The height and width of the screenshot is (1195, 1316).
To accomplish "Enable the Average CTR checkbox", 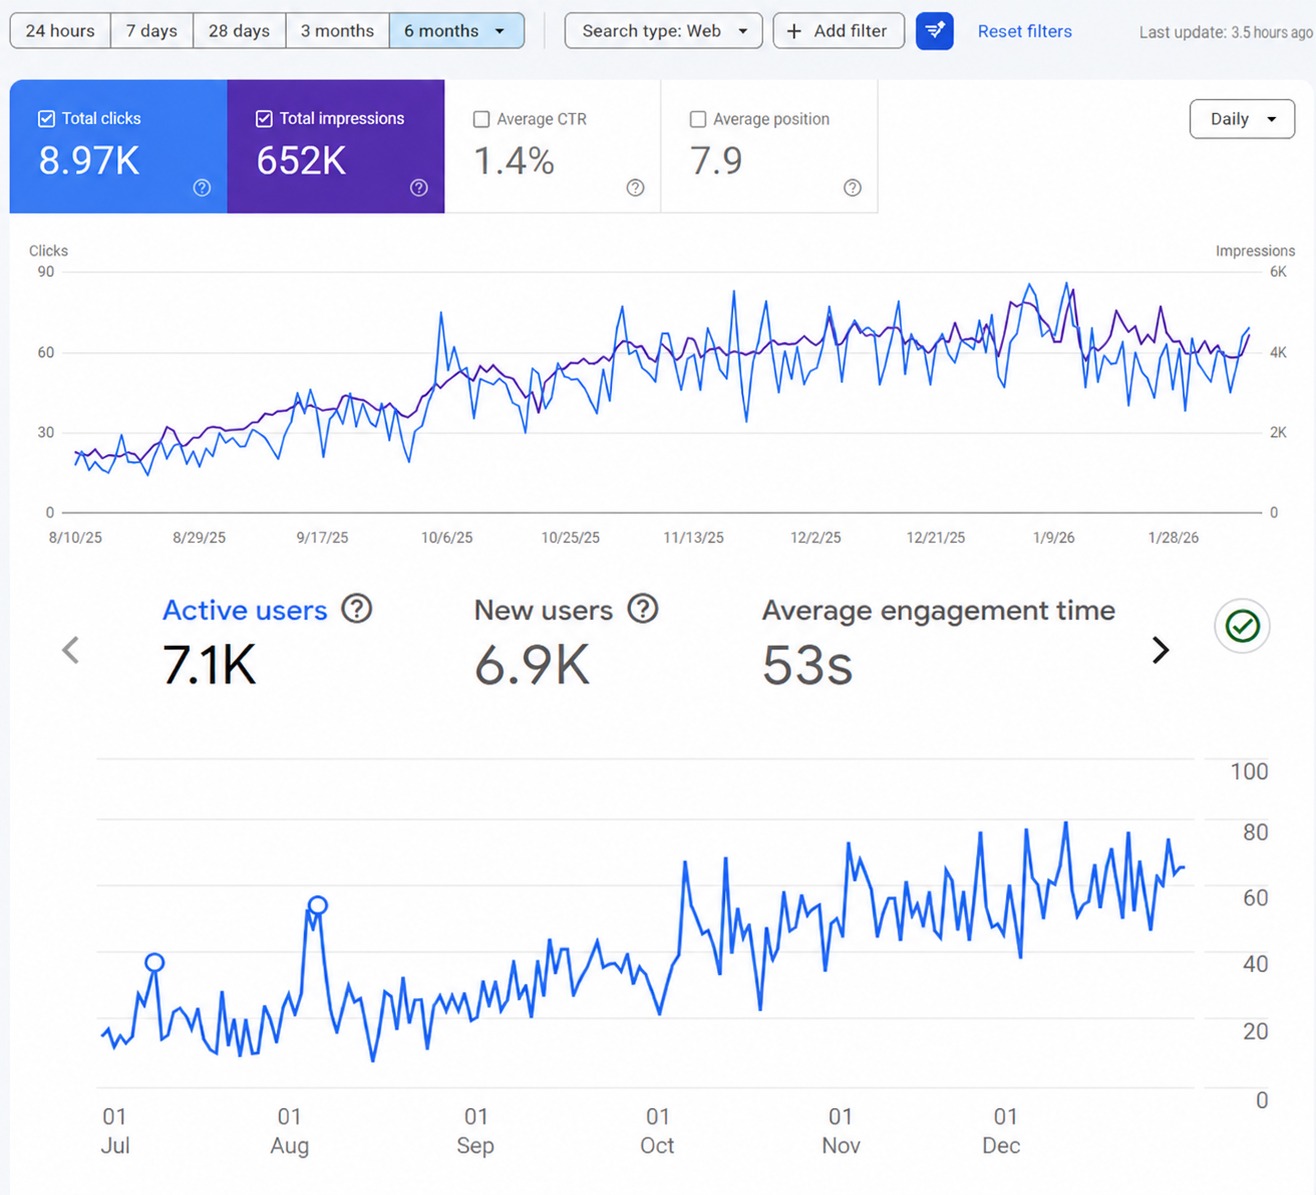I will [481, 119].
